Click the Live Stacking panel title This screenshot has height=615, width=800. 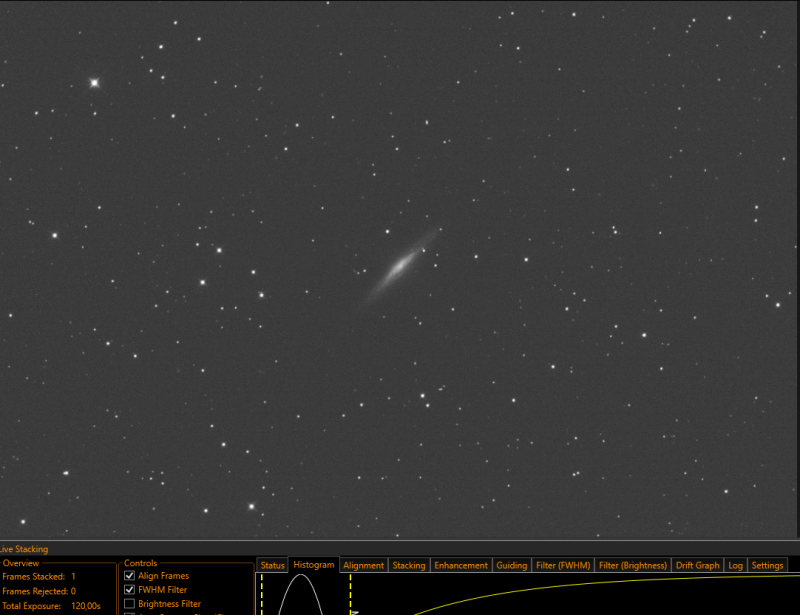coord(24,549)
